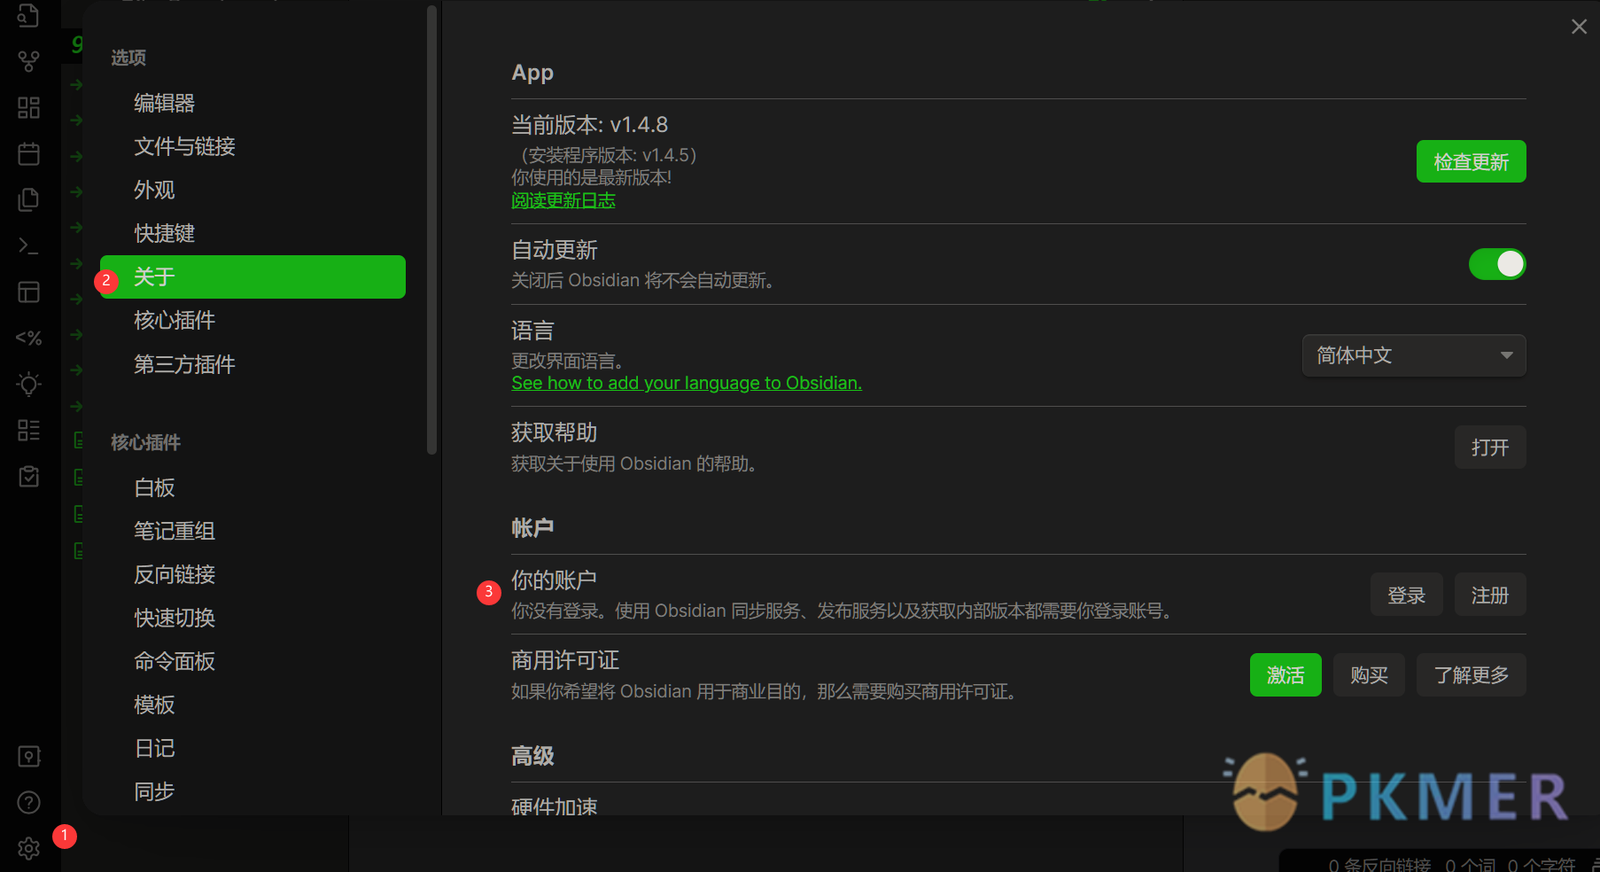Open today's daily note calendar icon
The image size is (1600, 872).
coord(29,153)
